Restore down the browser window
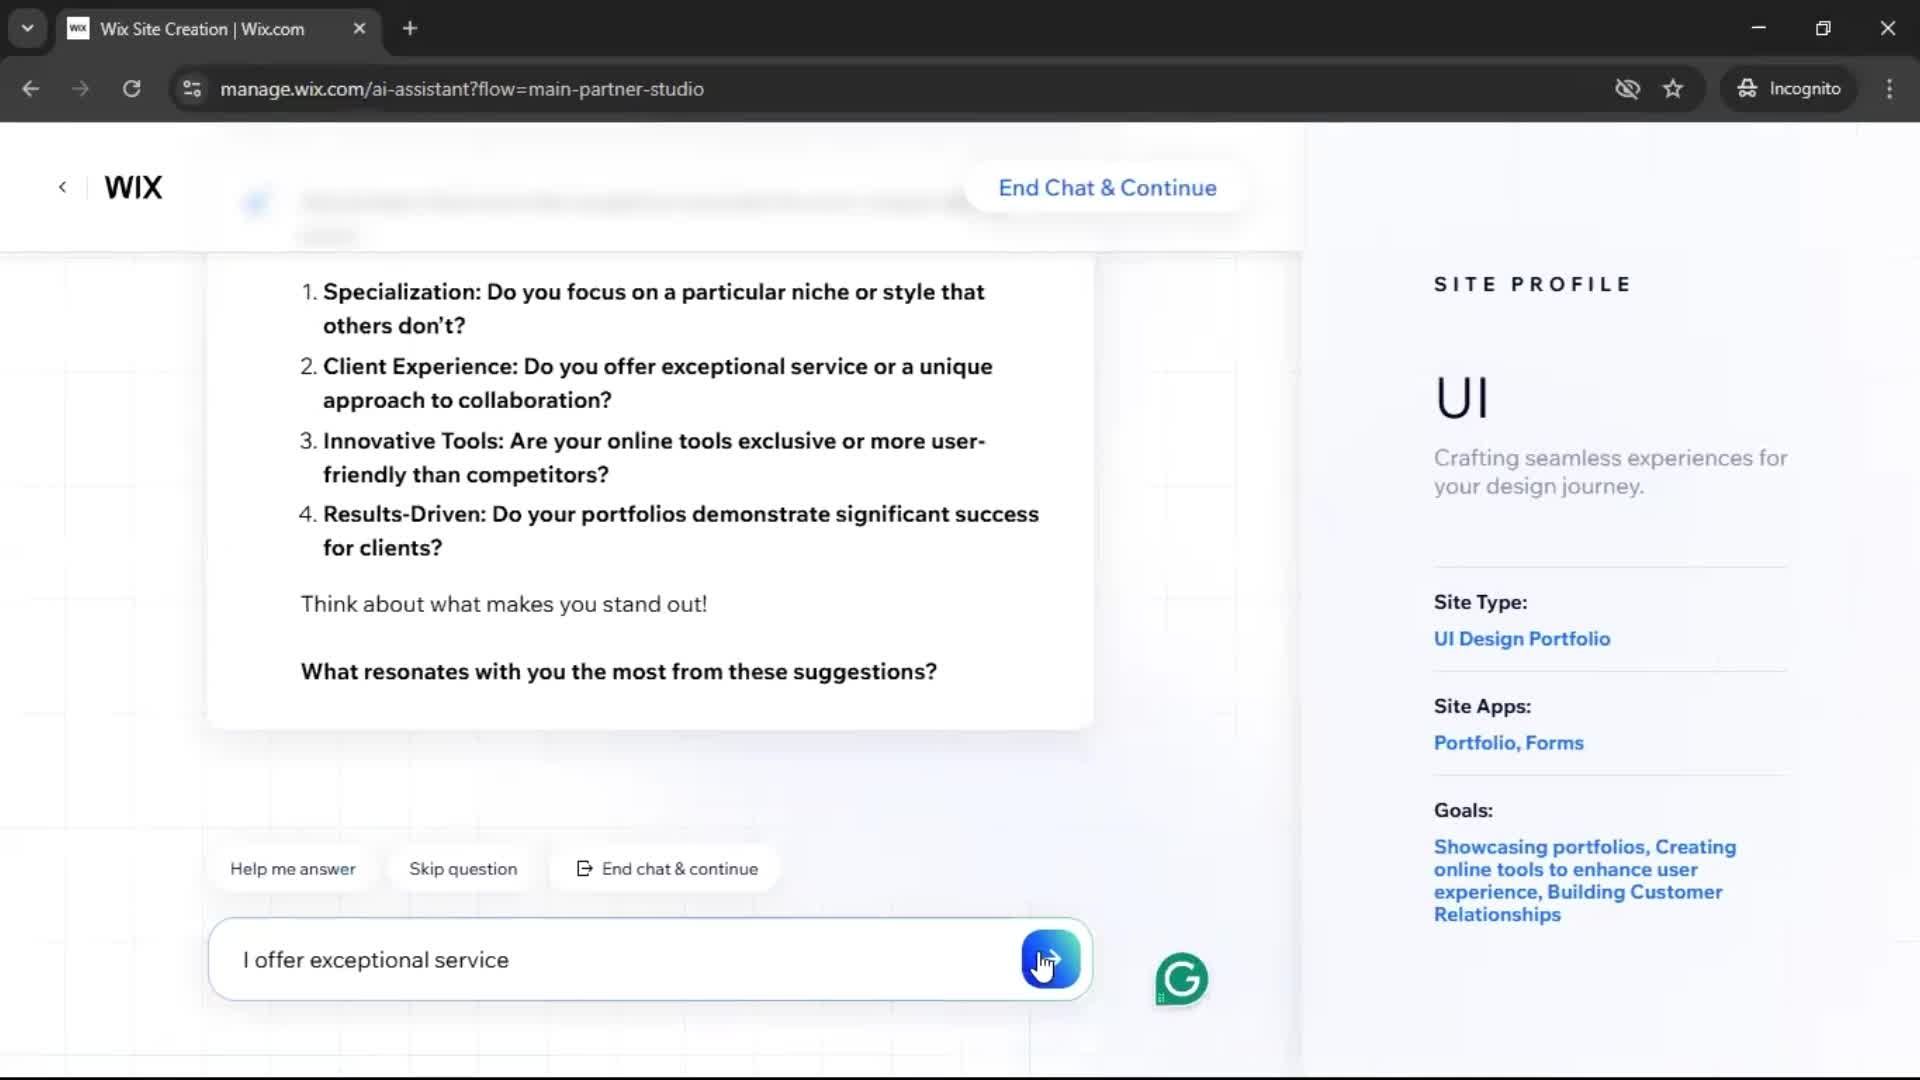The width and height of the screenshot is (1920, 1080). 1823,28
